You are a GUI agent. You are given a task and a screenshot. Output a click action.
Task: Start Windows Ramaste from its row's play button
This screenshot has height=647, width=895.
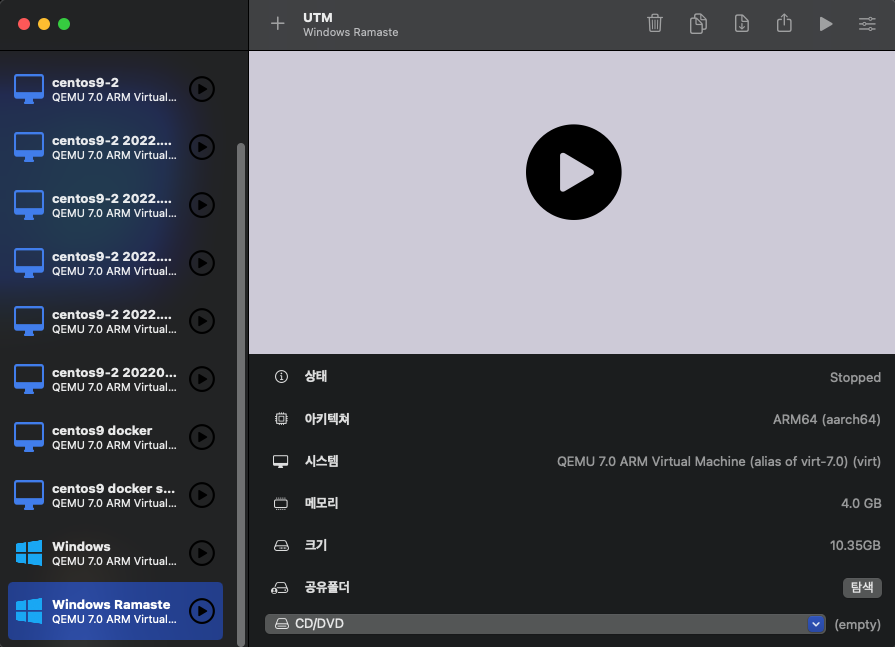201,611
